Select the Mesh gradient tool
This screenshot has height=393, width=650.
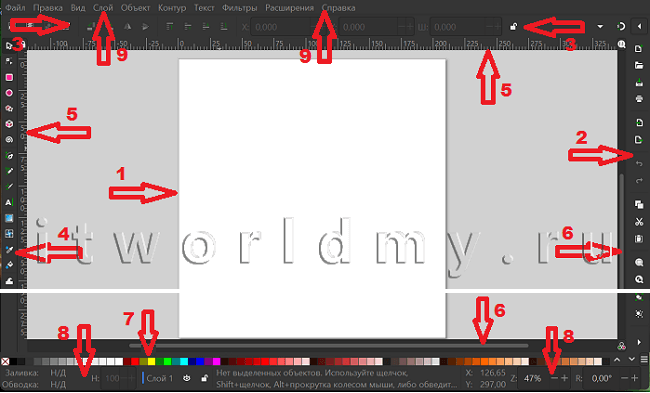click(9, 234)
